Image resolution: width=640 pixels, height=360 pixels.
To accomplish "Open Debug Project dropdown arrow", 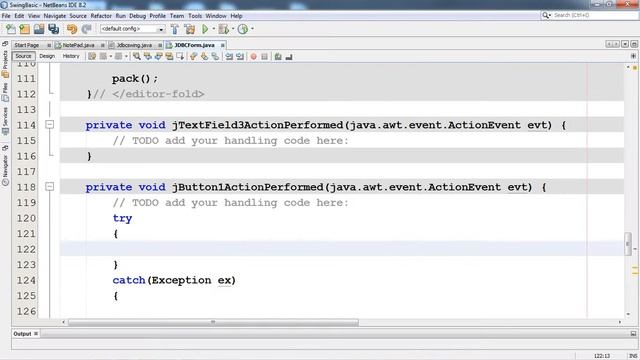I will [x=233, y=29].
